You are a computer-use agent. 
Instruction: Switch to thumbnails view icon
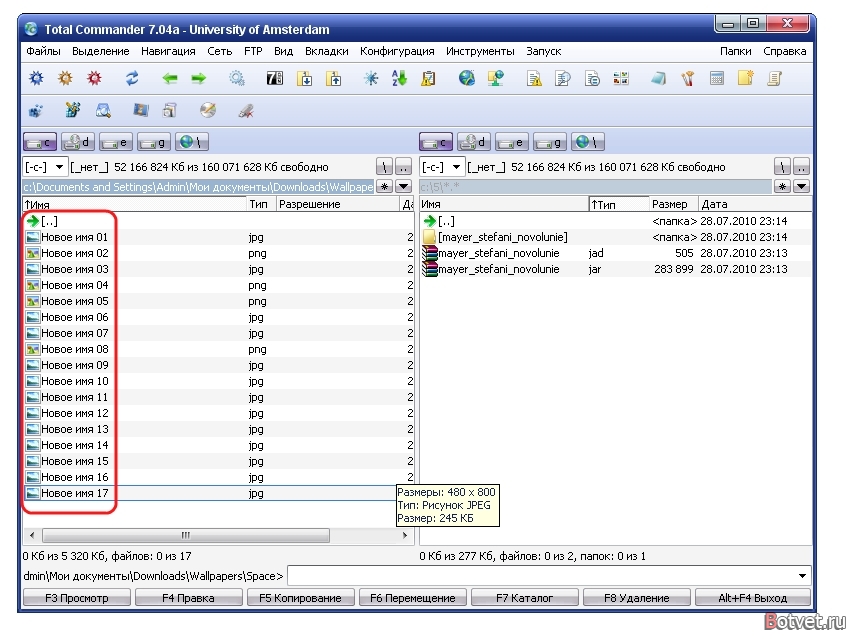point(621,78)
